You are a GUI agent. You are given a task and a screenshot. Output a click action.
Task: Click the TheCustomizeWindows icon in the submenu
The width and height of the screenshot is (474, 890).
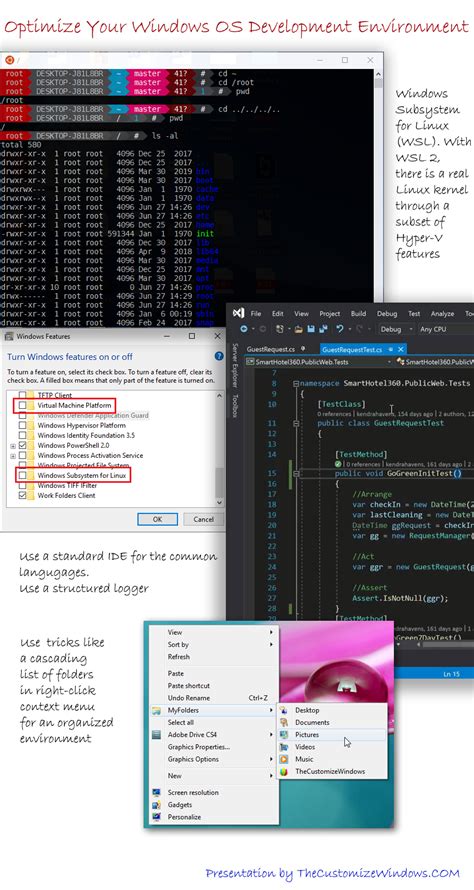[284, 771]
